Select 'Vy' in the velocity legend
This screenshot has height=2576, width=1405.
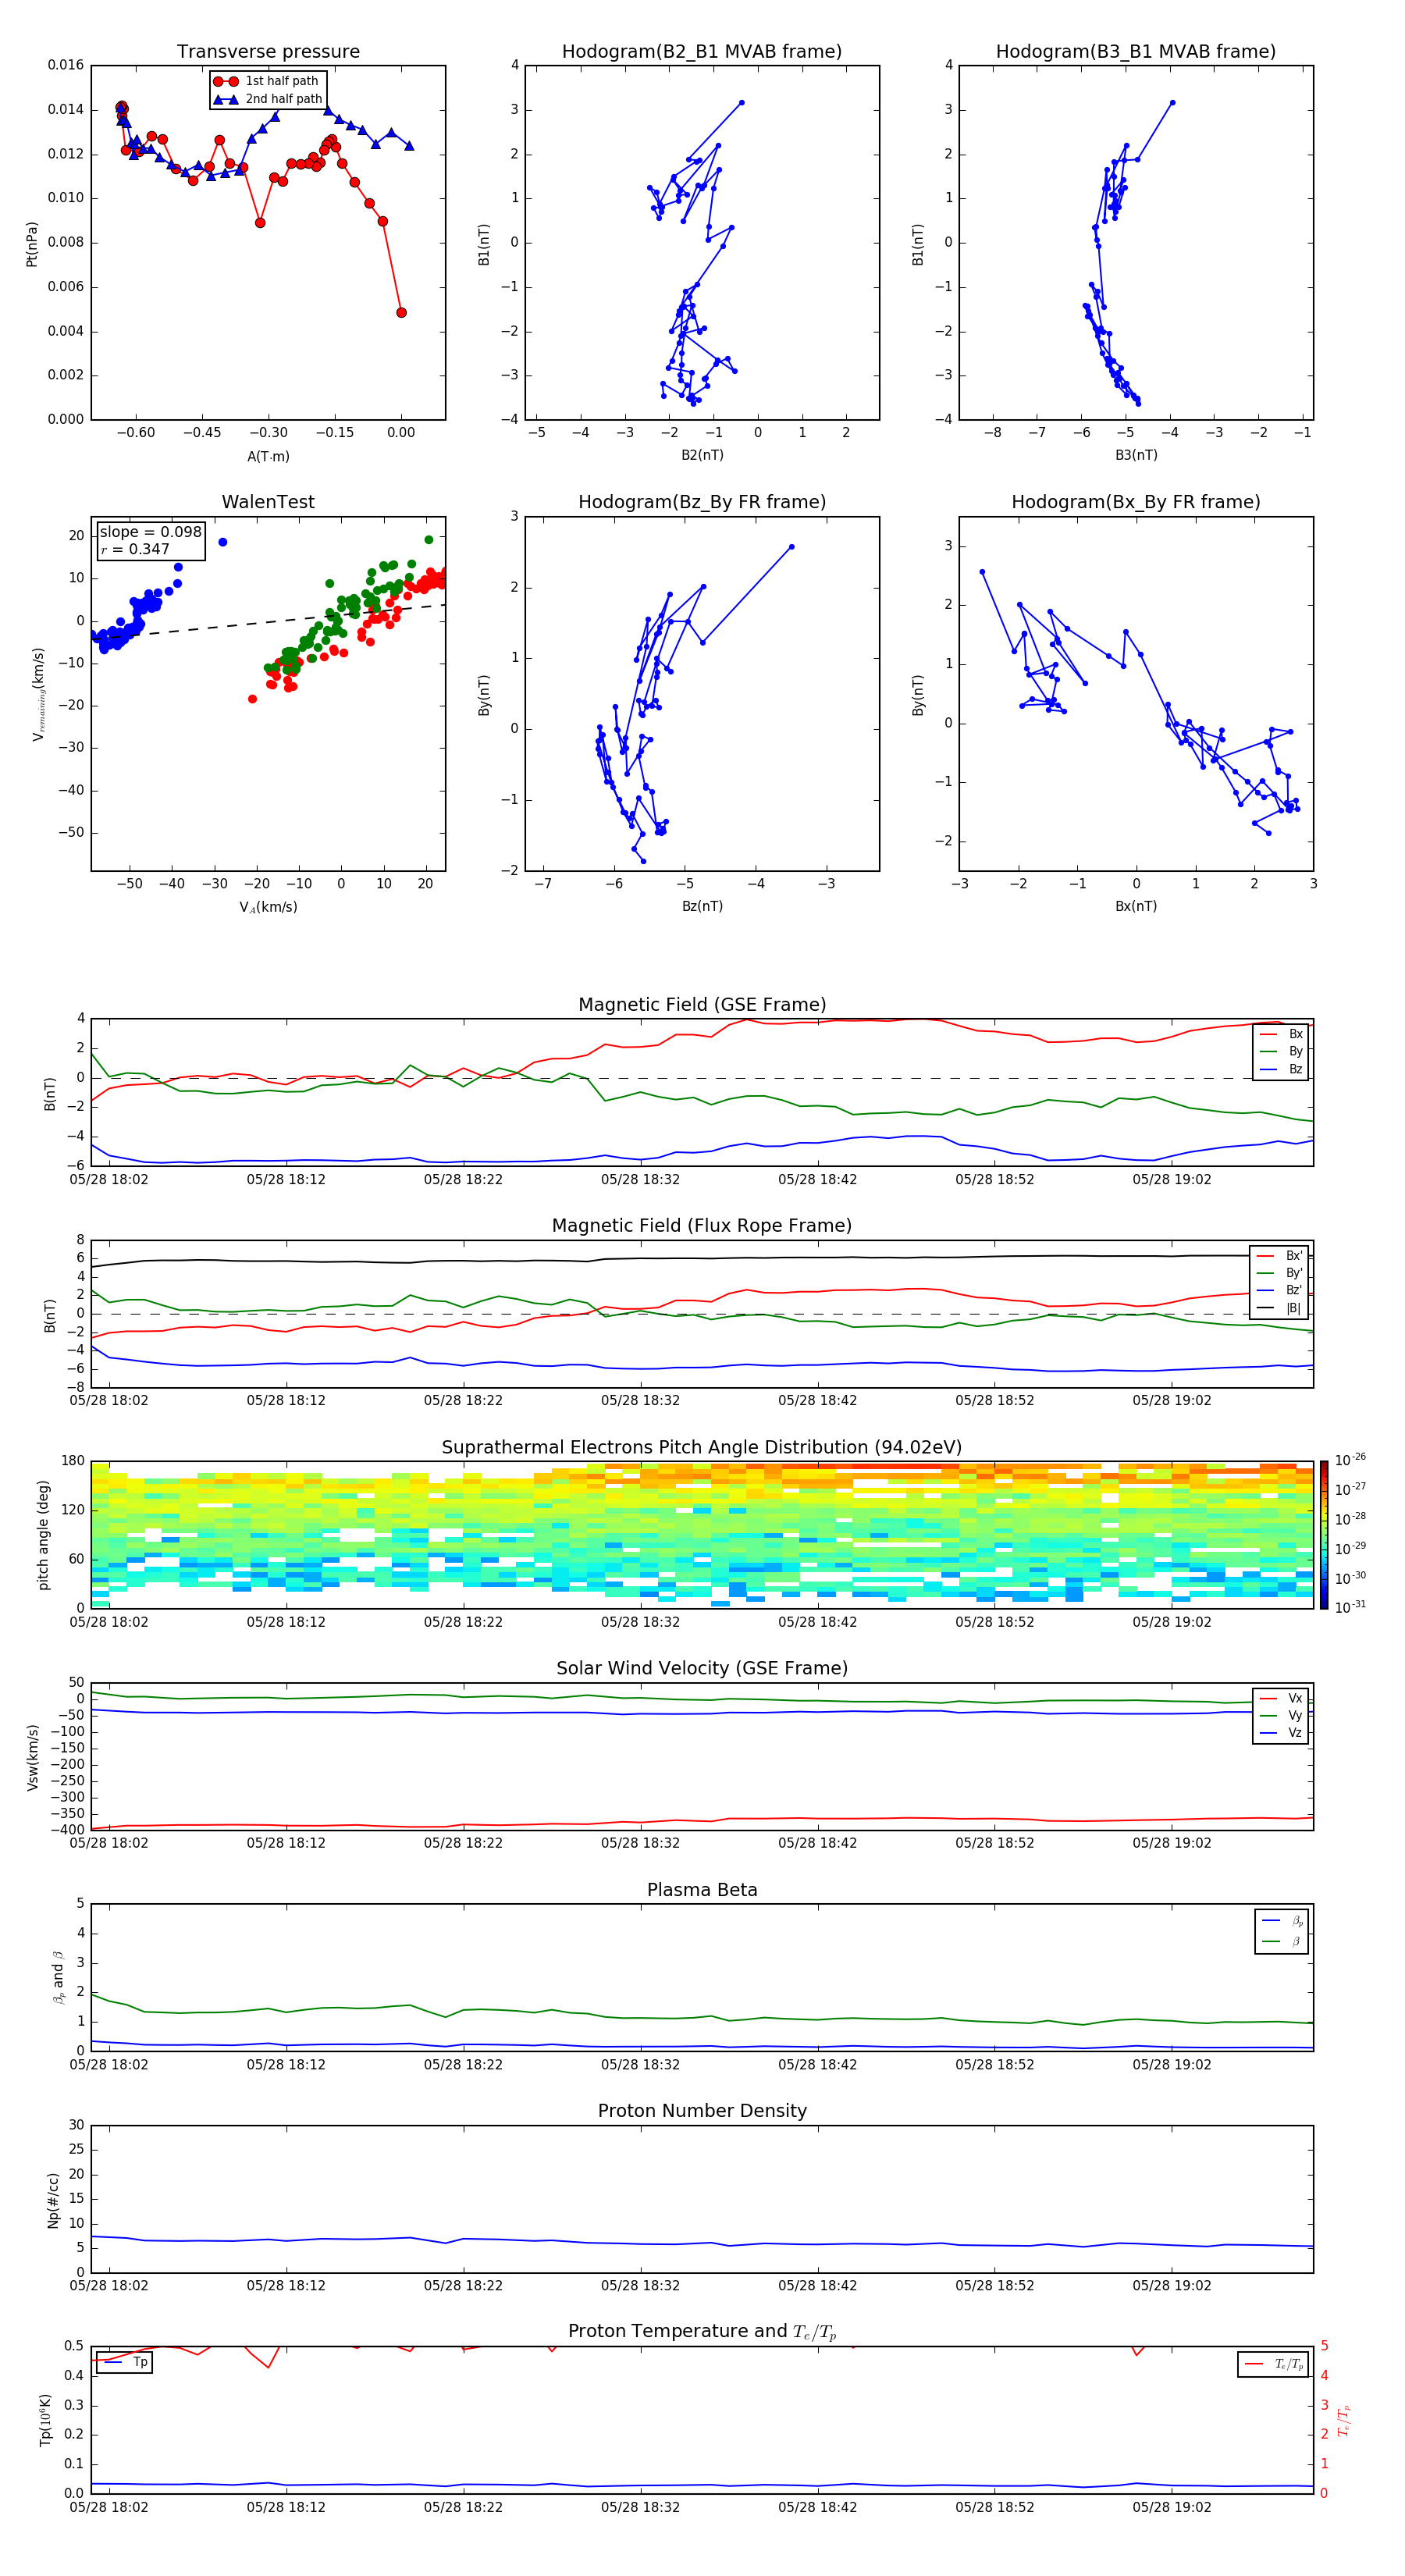coord(1281,1715)
